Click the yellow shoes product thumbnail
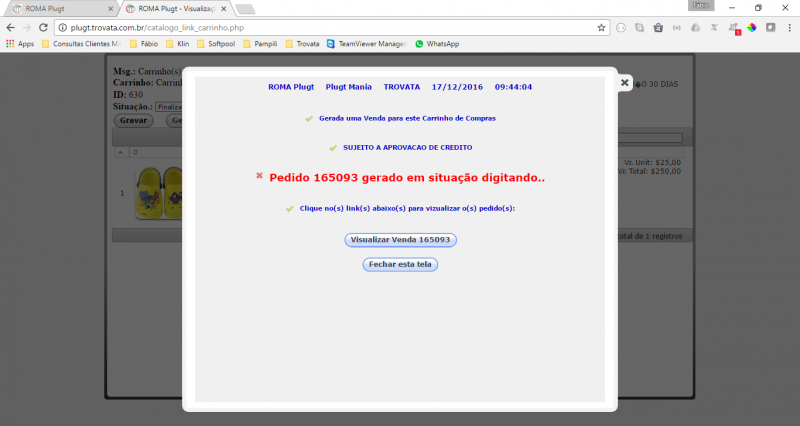This screenshot has width=800, height=426. point(159,193)
